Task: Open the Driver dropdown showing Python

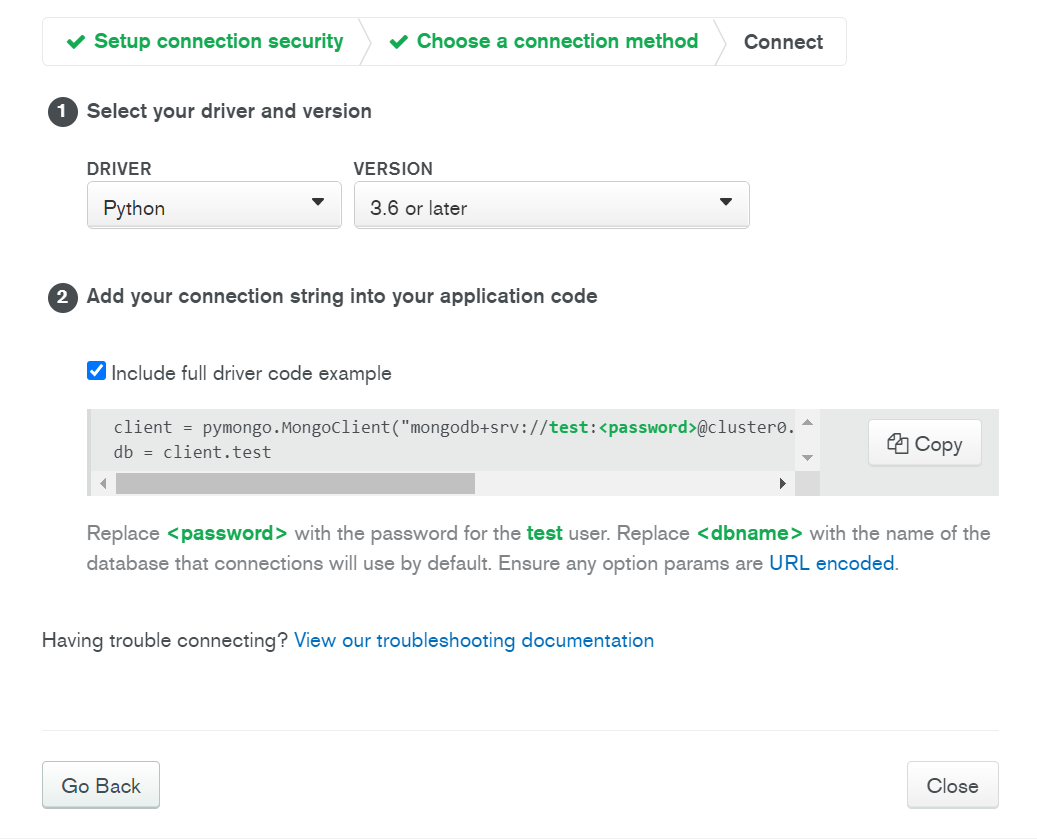Action: [214, 205]
